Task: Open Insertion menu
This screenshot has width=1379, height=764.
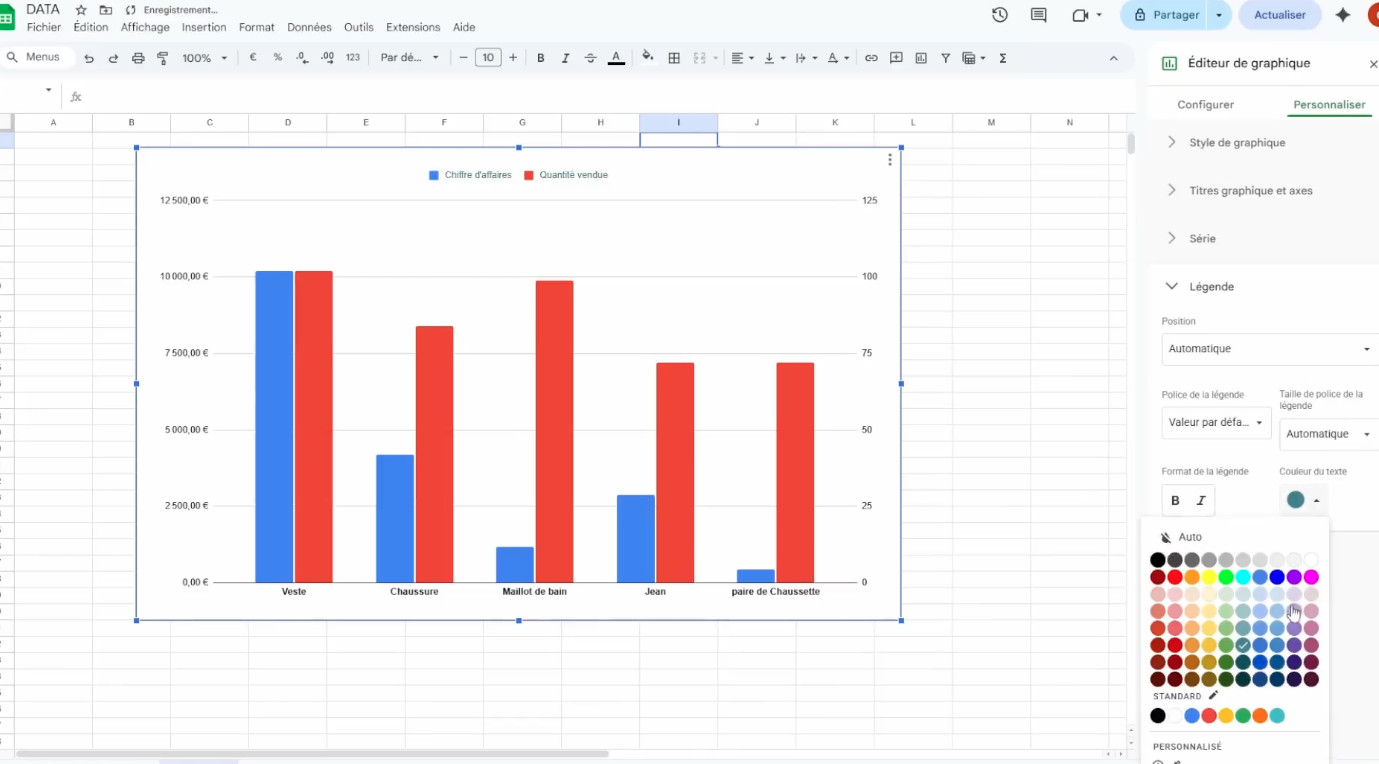Action: click(204, 27)
